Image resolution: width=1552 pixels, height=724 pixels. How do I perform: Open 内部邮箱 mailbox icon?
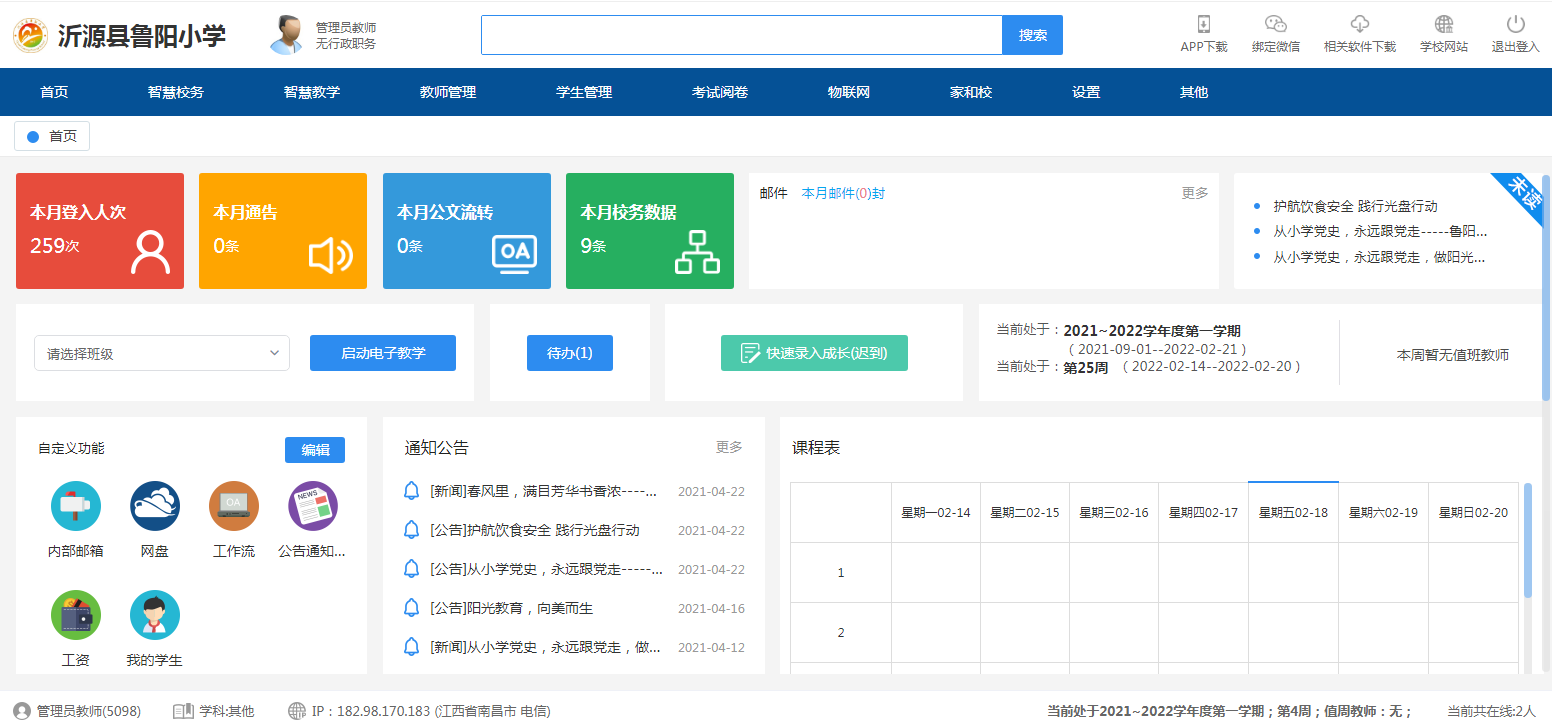76,507
